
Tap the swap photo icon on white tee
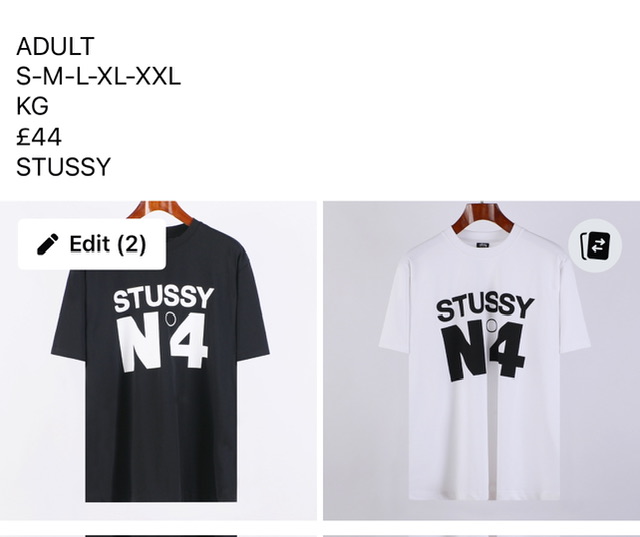click(595, 246)
